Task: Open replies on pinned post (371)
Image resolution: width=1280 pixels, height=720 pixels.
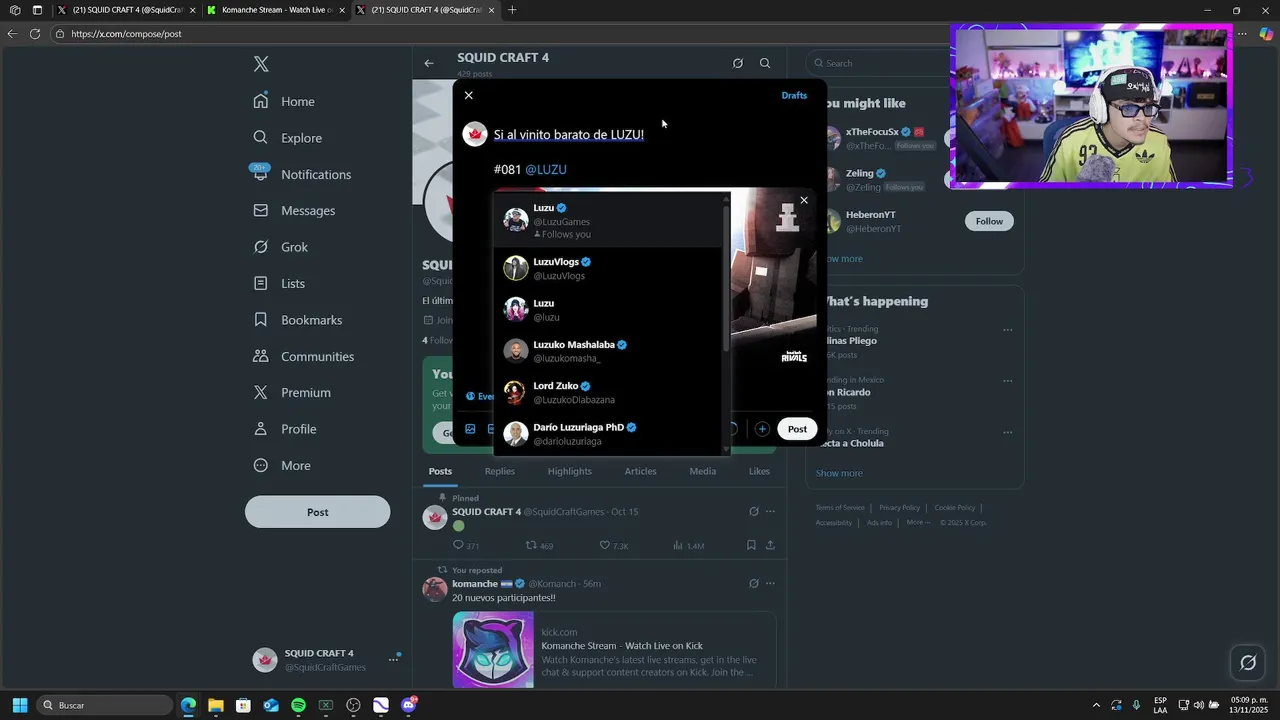Action: [466, 545]
